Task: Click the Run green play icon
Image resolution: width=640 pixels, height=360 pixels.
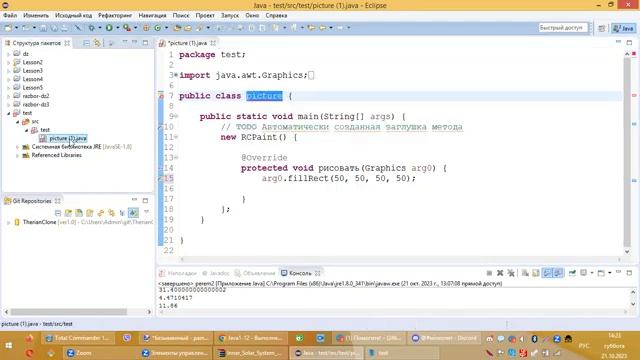Action: [x=109, y=28]
